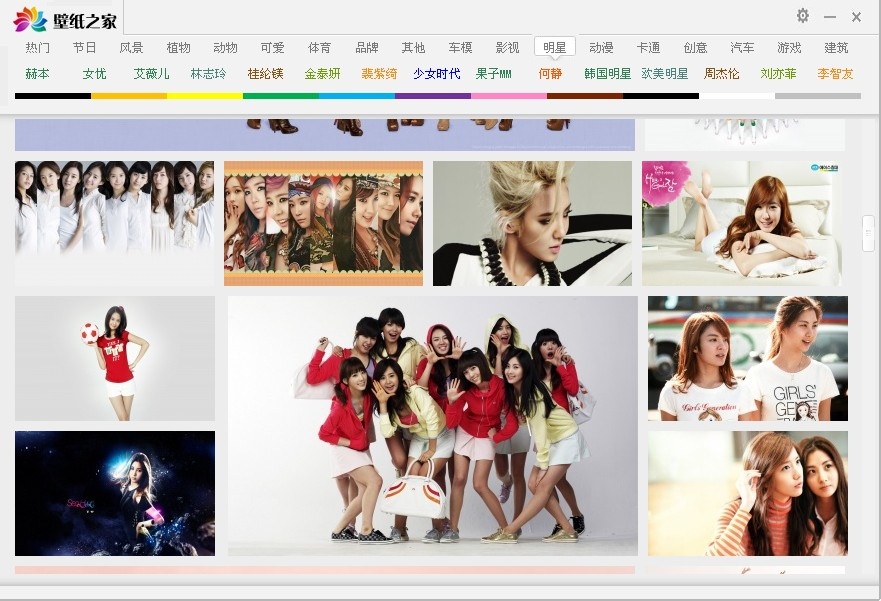
Task: Go to the 汽车 category
Action: (742, 48)
